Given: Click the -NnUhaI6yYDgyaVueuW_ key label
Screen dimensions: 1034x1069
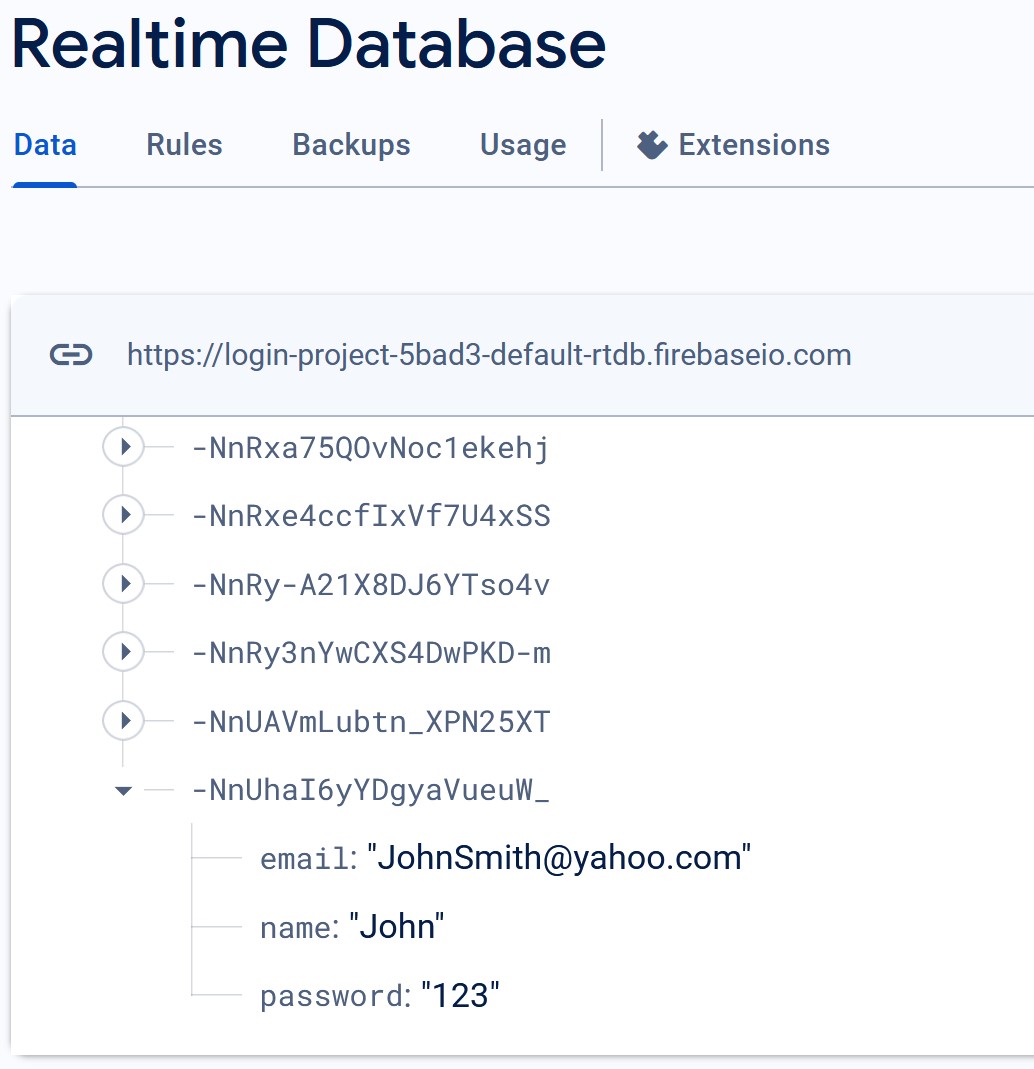Looking at the screenshot, I should 370,790.
